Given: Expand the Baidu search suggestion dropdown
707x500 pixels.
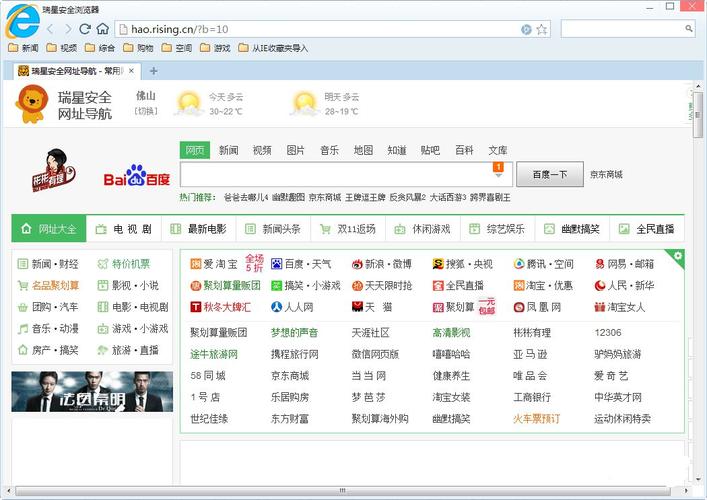Looking at the screenshot, I should pyautogui.click(x=498, y=175).
